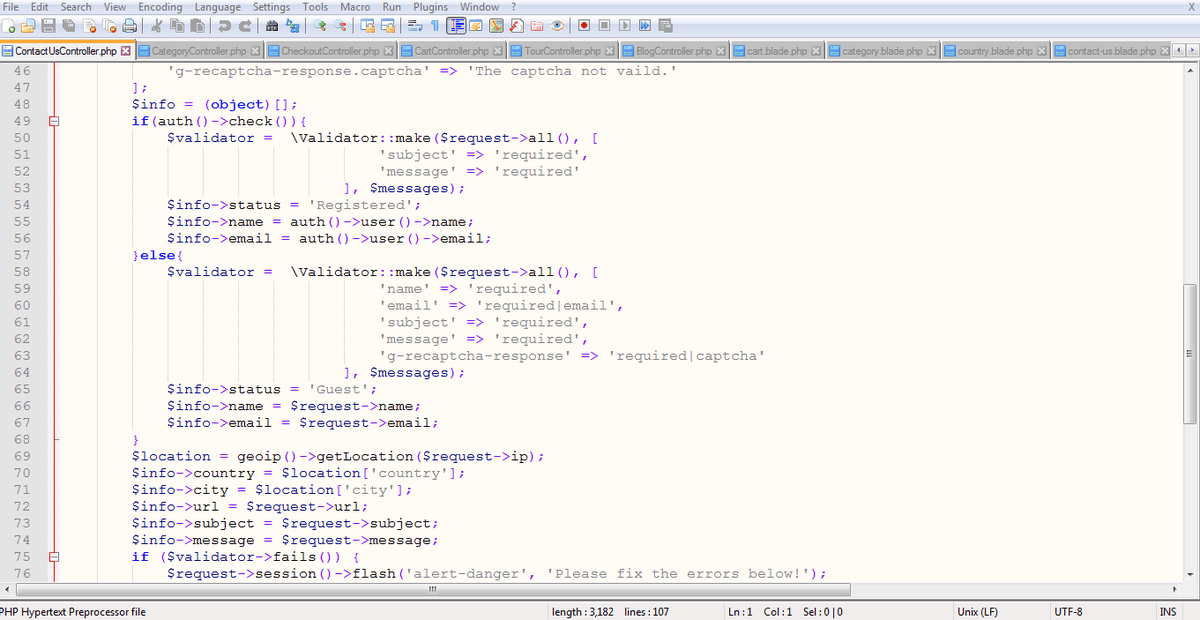The height and width of the screenshot is (620, 1200).
Task: Click the Save file toolbar icon
Action: tap(49, 29)
